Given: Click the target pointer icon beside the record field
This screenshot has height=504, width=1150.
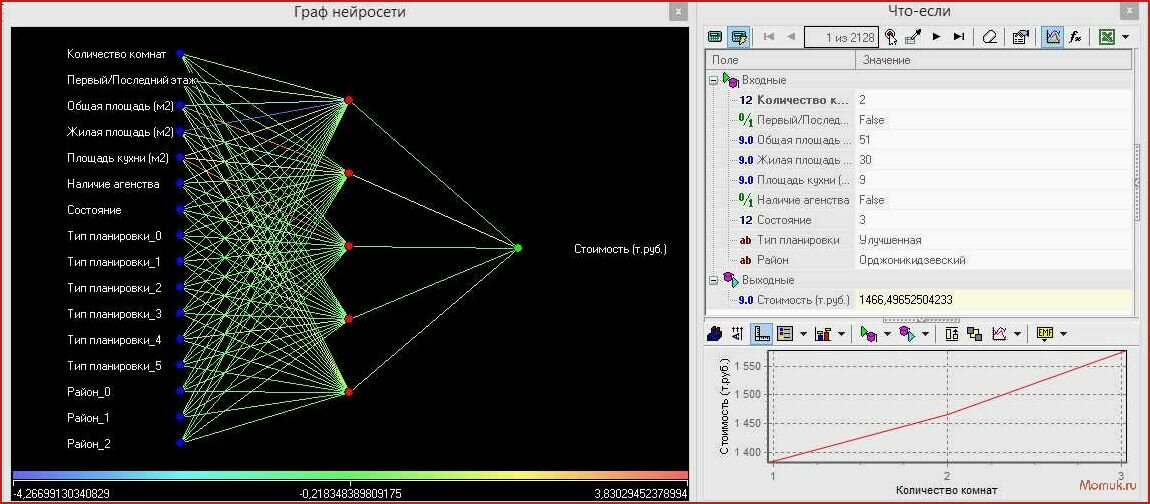Looking at the screenshot, I should [x=890, y=37].
